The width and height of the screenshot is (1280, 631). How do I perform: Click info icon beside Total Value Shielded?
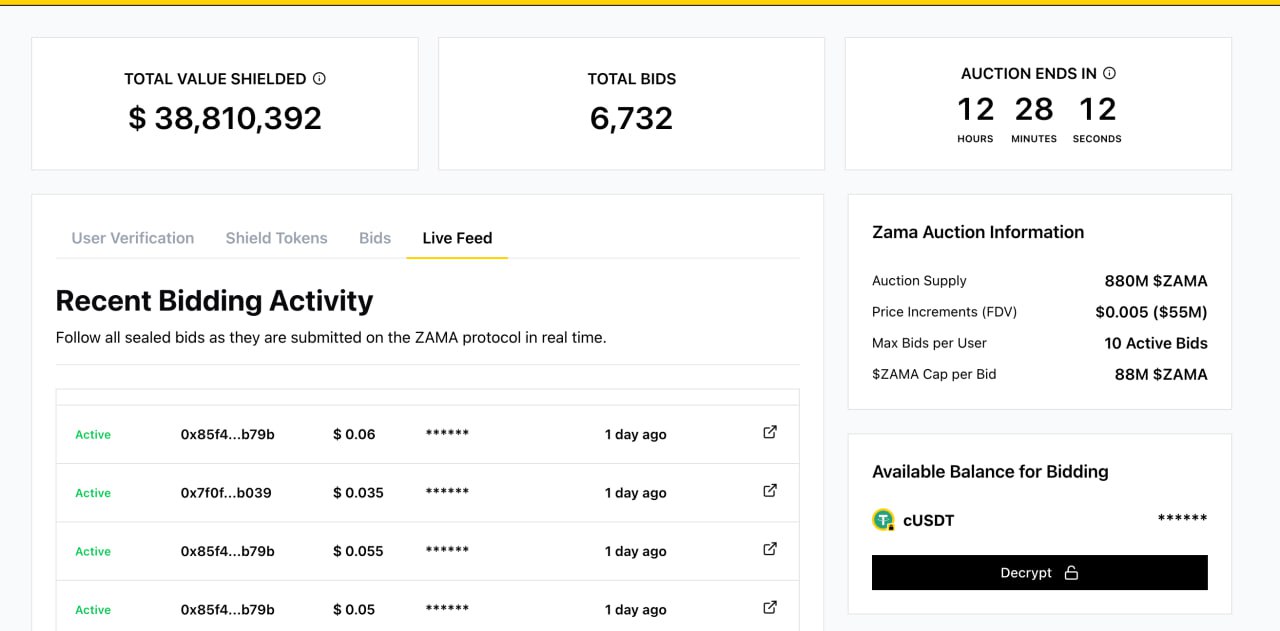(320, 78)
